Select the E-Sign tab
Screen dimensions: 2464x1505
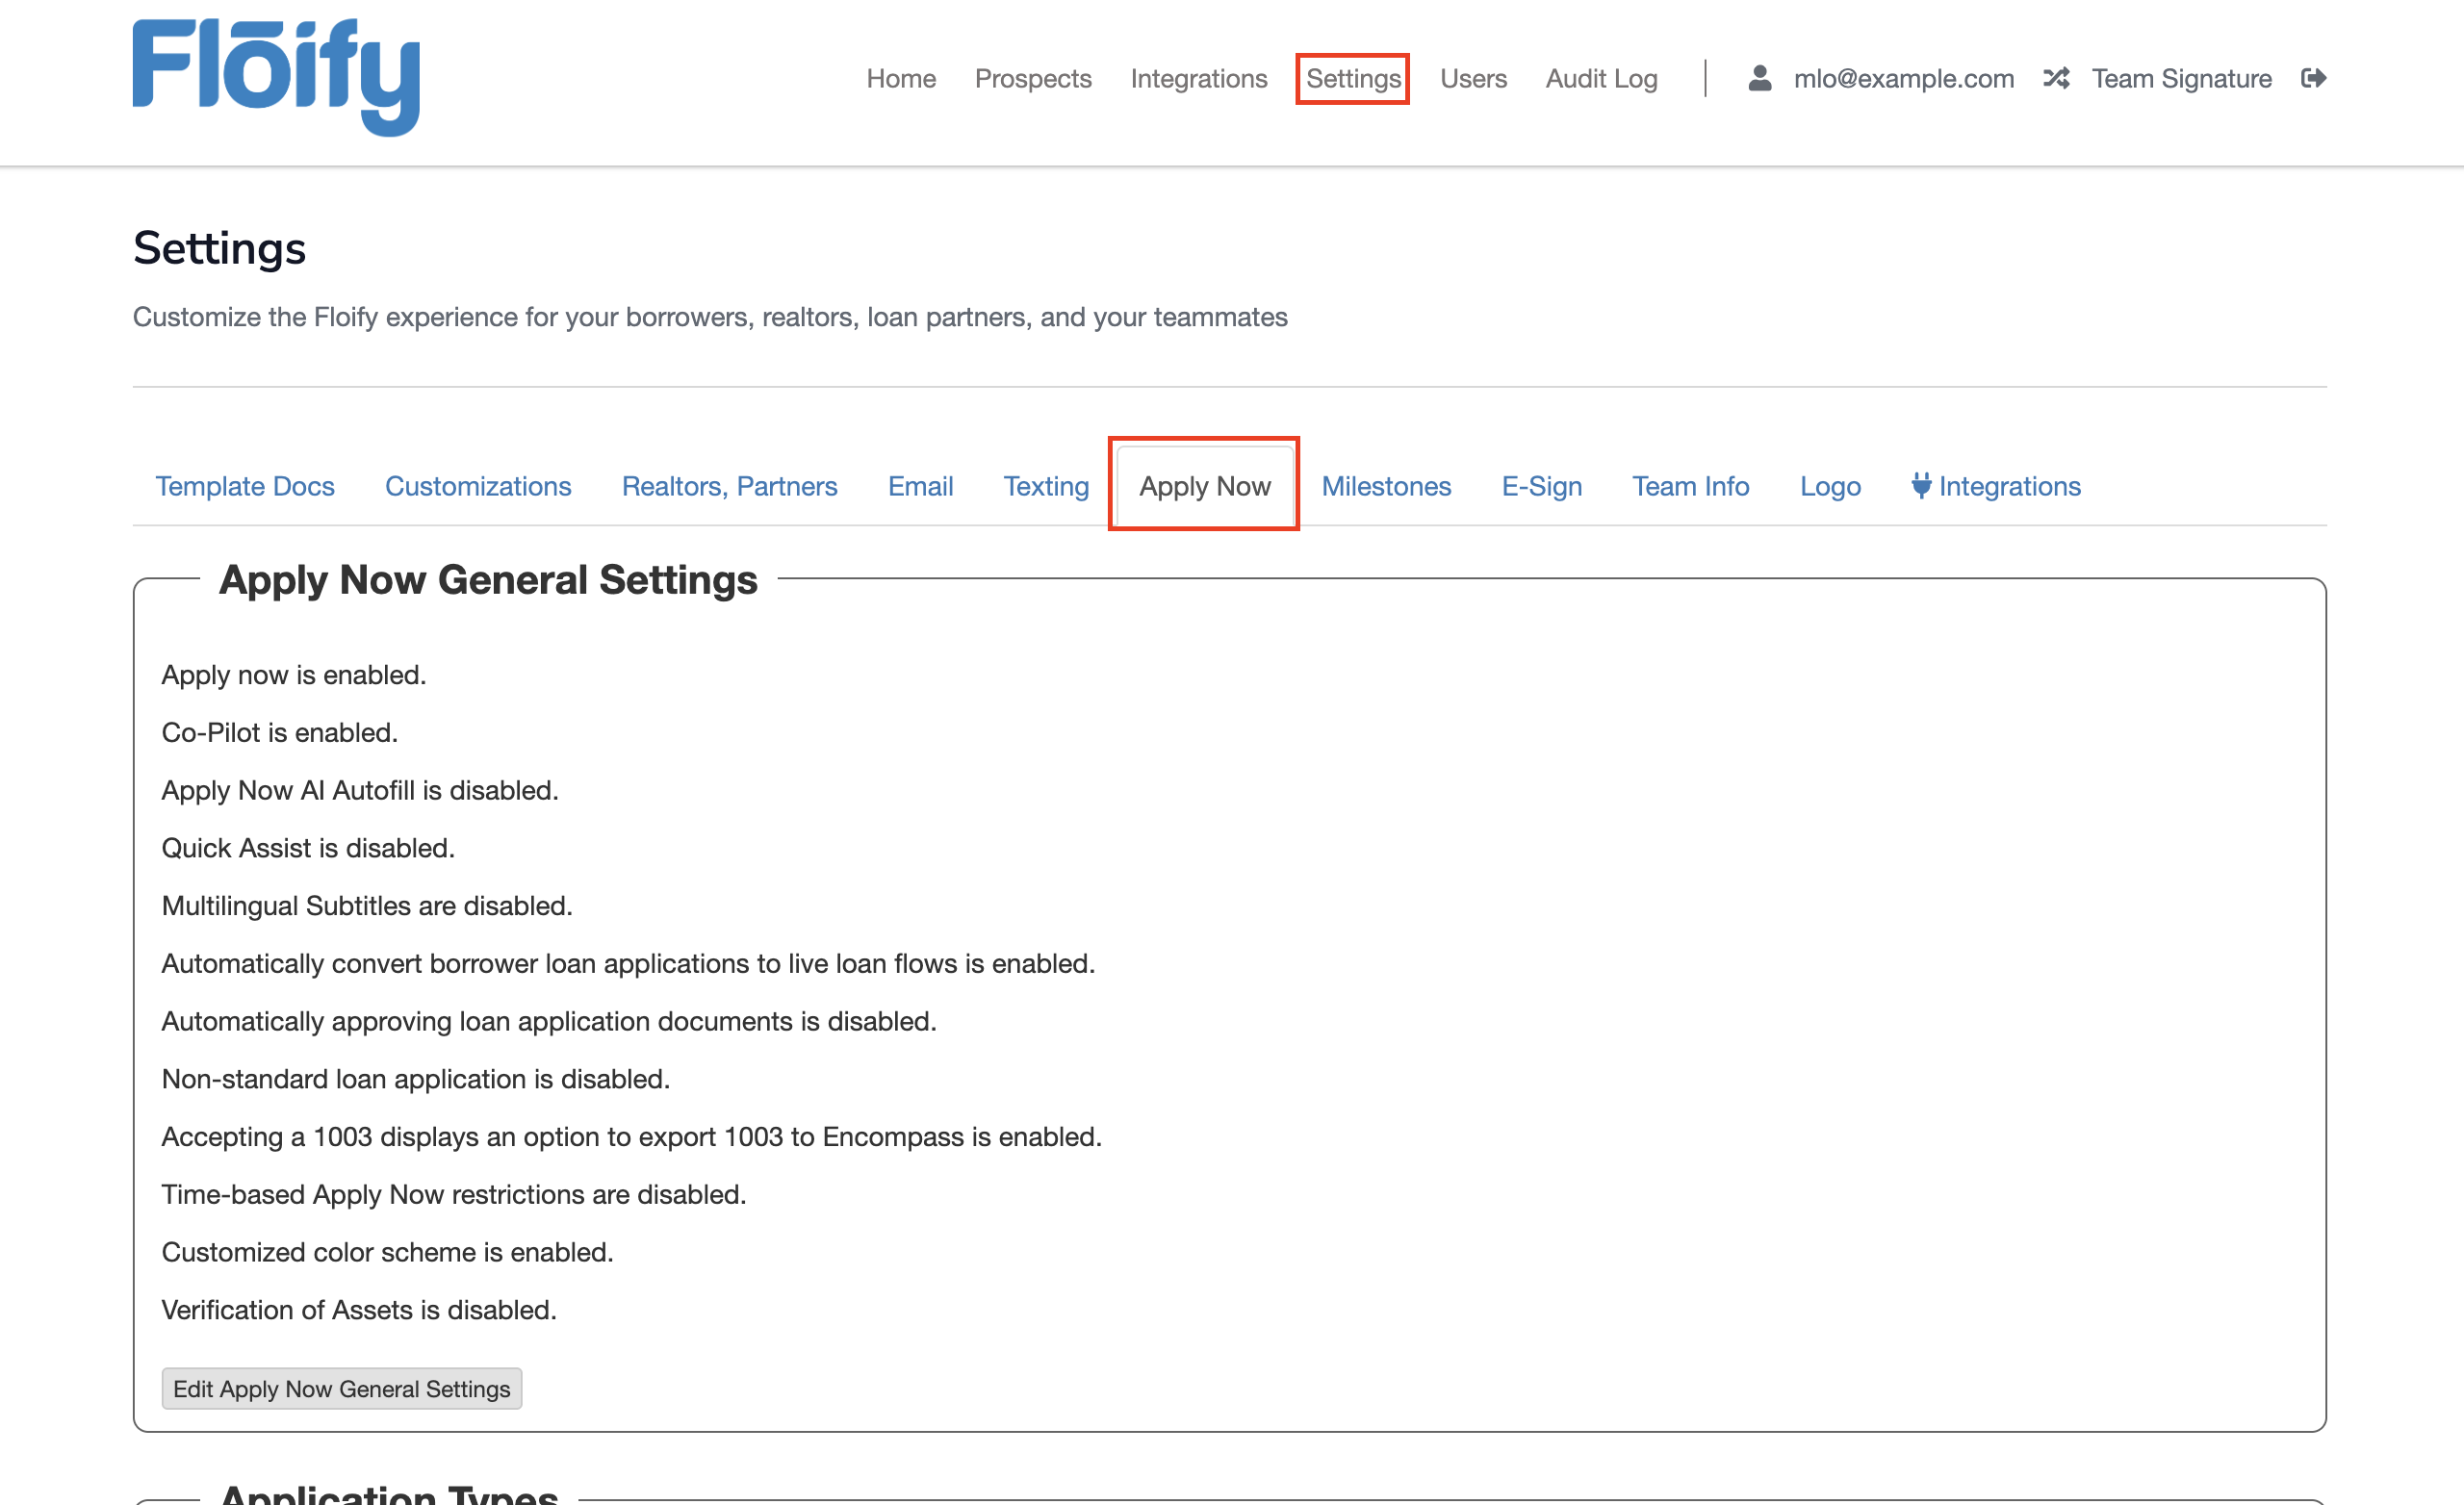(1541, 486)
